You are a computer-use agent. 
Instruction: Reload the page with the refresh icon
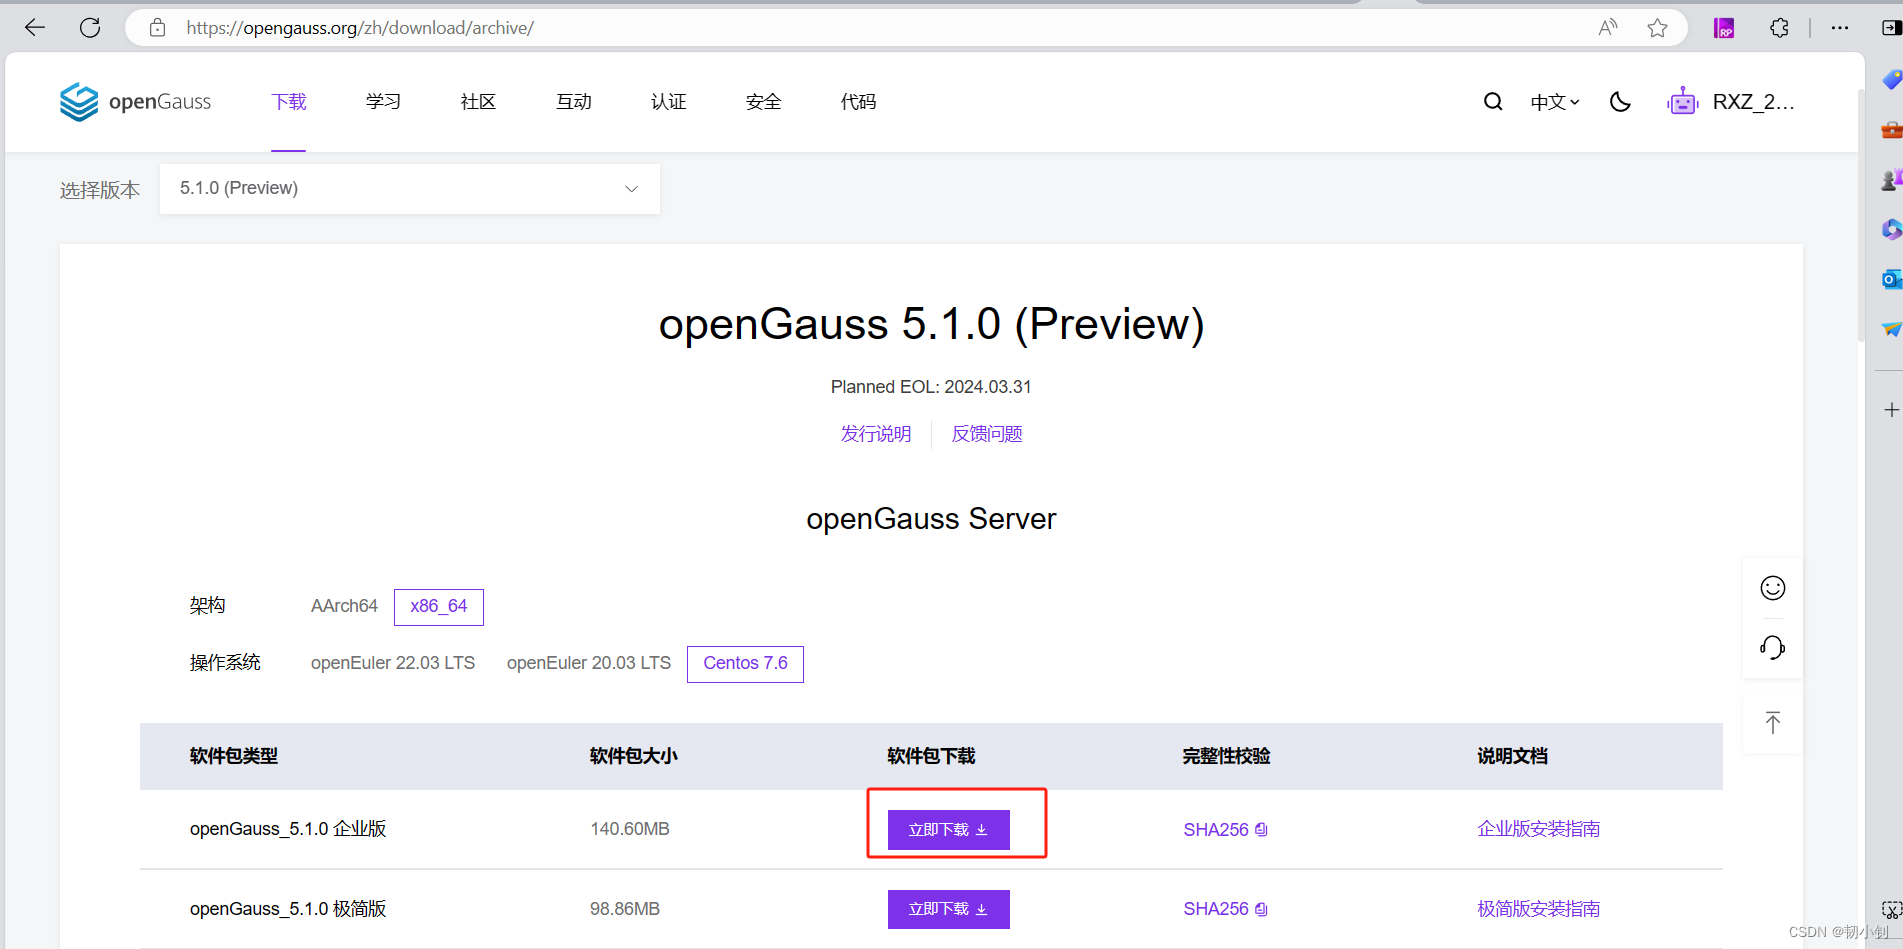click(90, 28)
